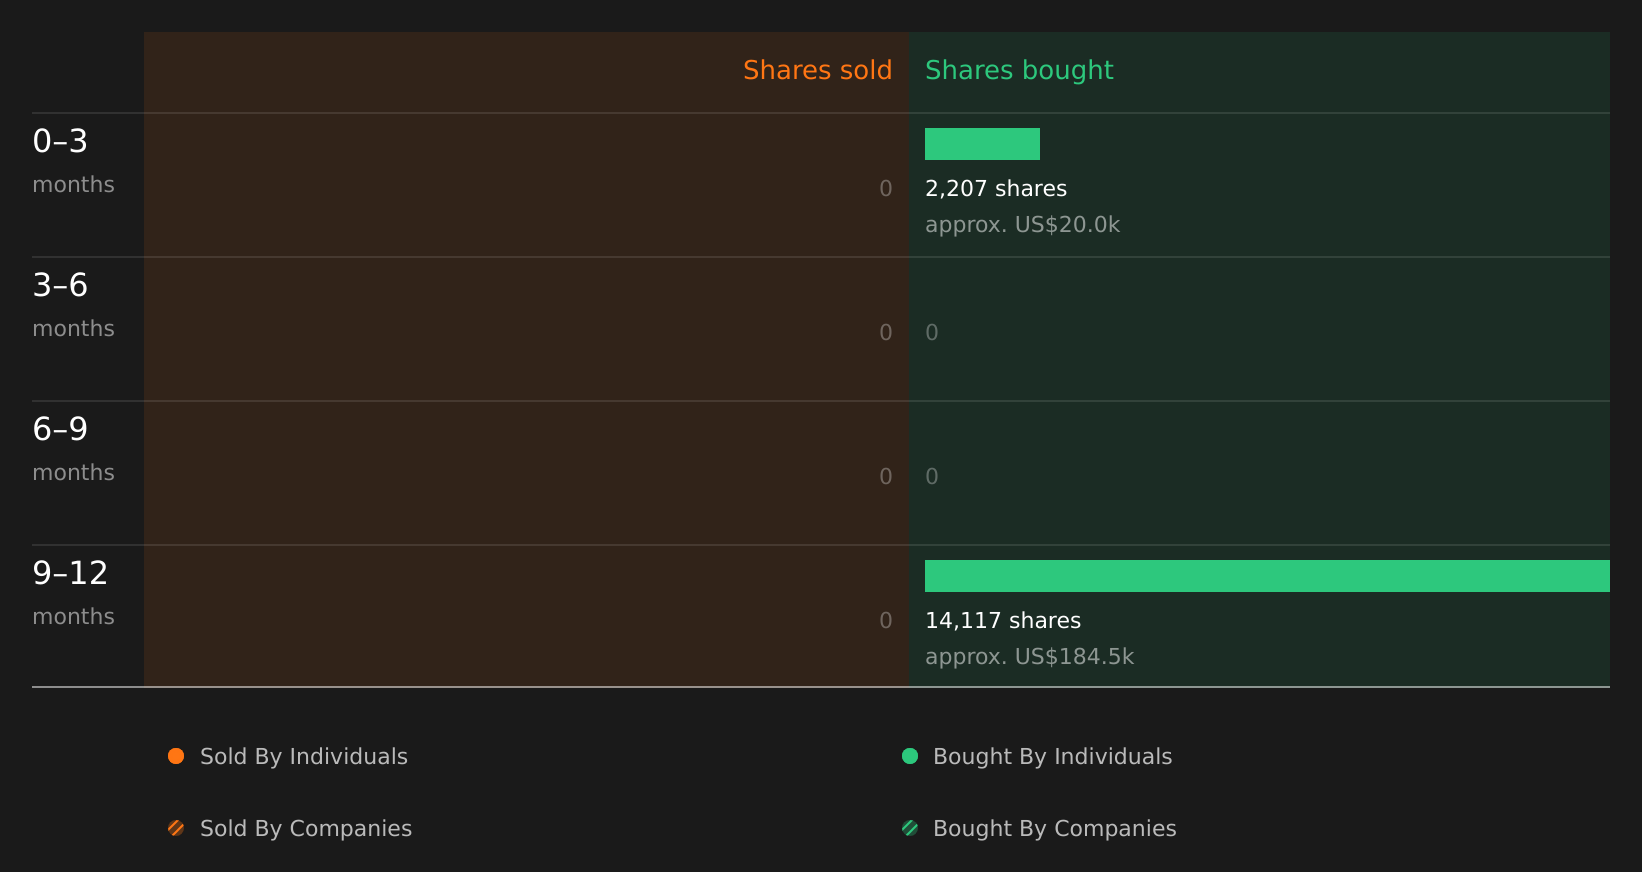Click the approx. US$20.0k text

1022,225
